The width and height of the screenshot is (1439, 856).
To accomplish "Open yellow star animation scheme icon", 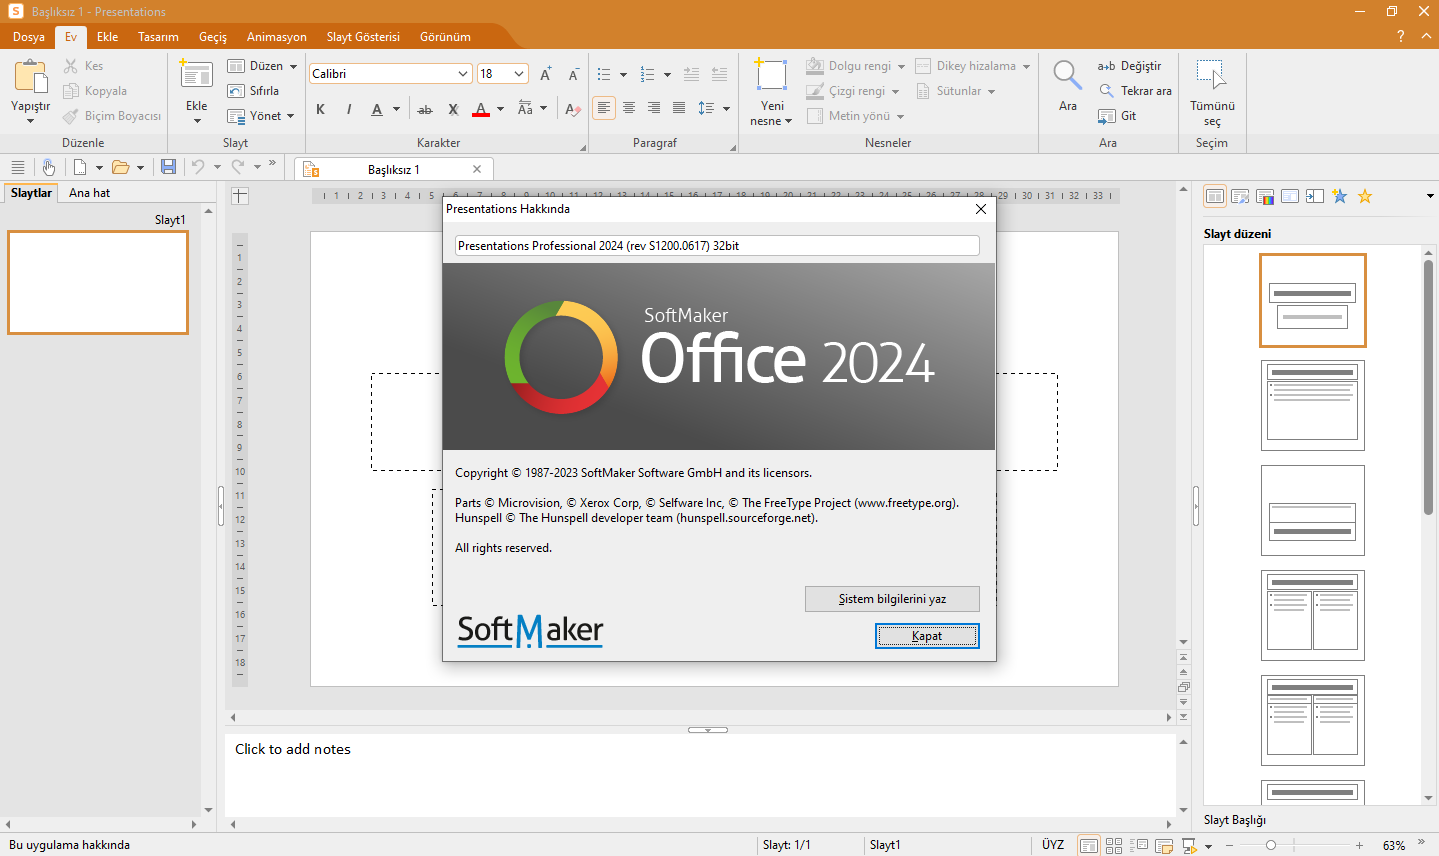I will [x=1365, y=196].
